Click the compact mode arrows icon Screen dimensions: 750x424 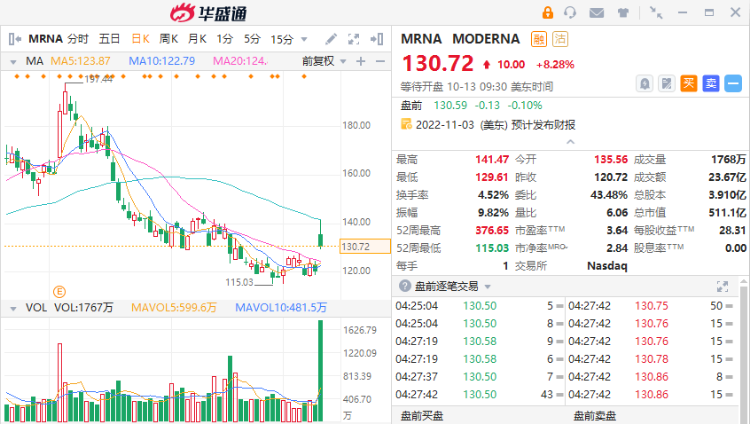coord(656,12)
